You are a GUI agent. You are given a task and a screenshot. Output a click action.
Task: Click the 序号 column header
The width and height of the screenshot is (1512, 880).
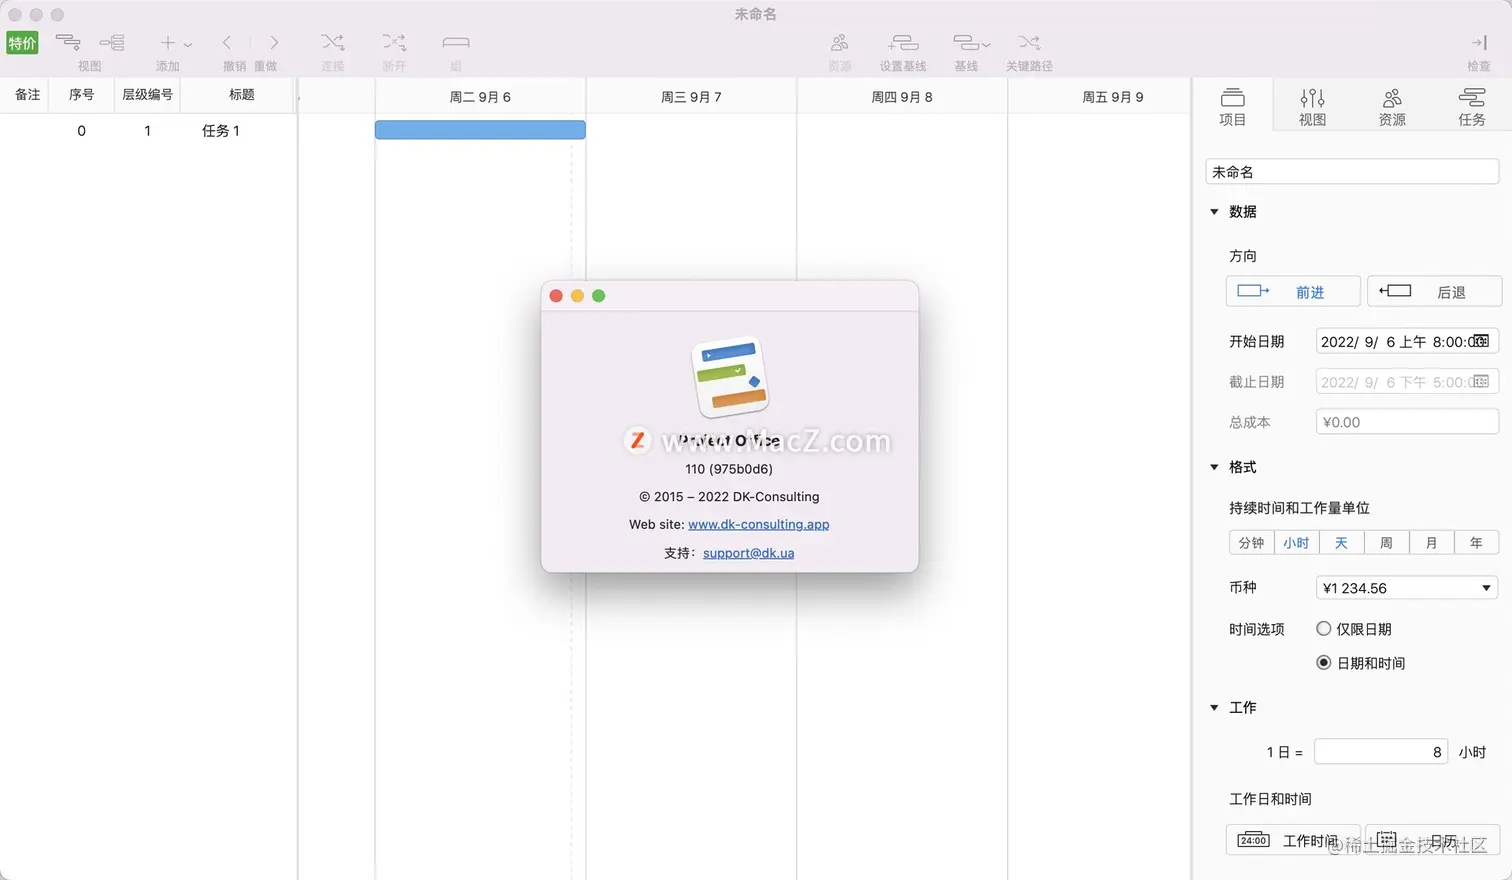(x=82, y=95)
